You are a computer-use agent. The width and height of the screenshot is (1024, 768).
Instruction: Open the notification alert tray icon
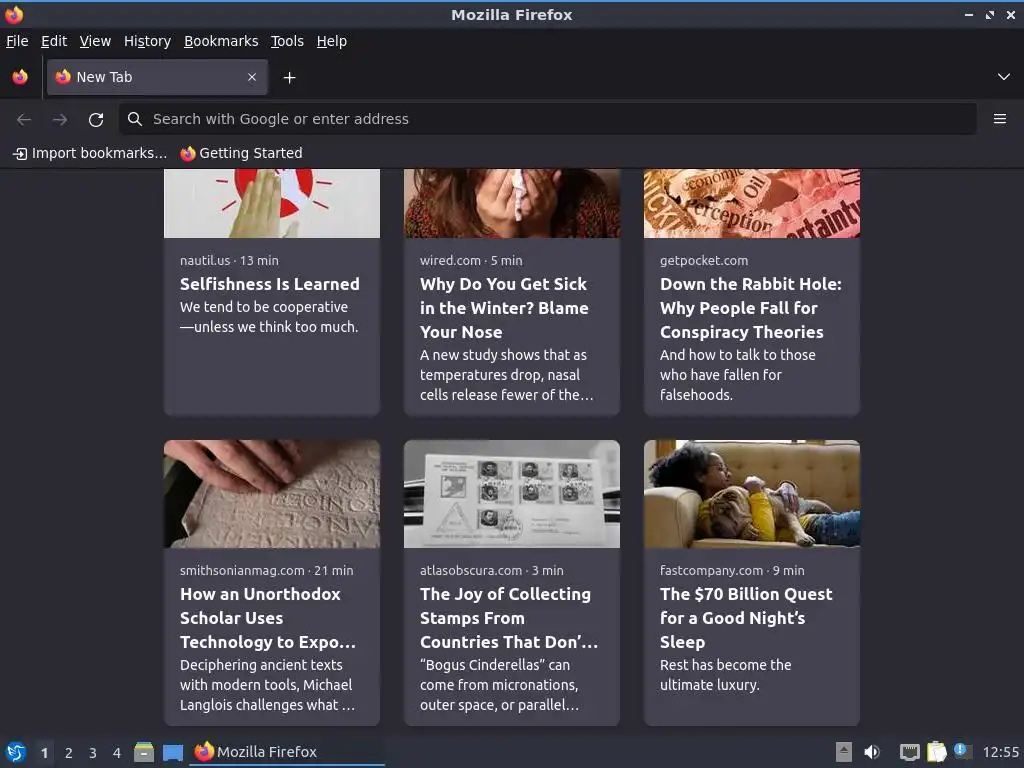pyautogui.click(x=962, y=751)
